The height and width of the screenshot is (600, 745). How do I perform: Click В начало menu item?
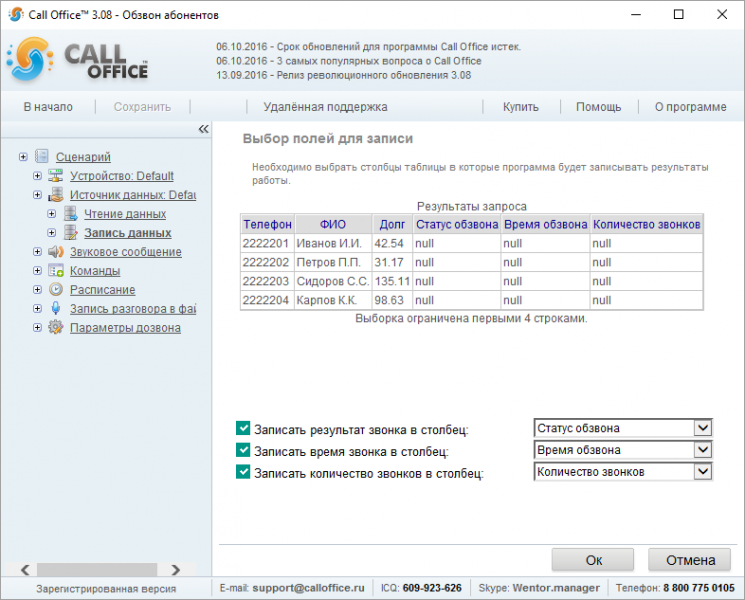pyautogui.click(x=48, y=107)
